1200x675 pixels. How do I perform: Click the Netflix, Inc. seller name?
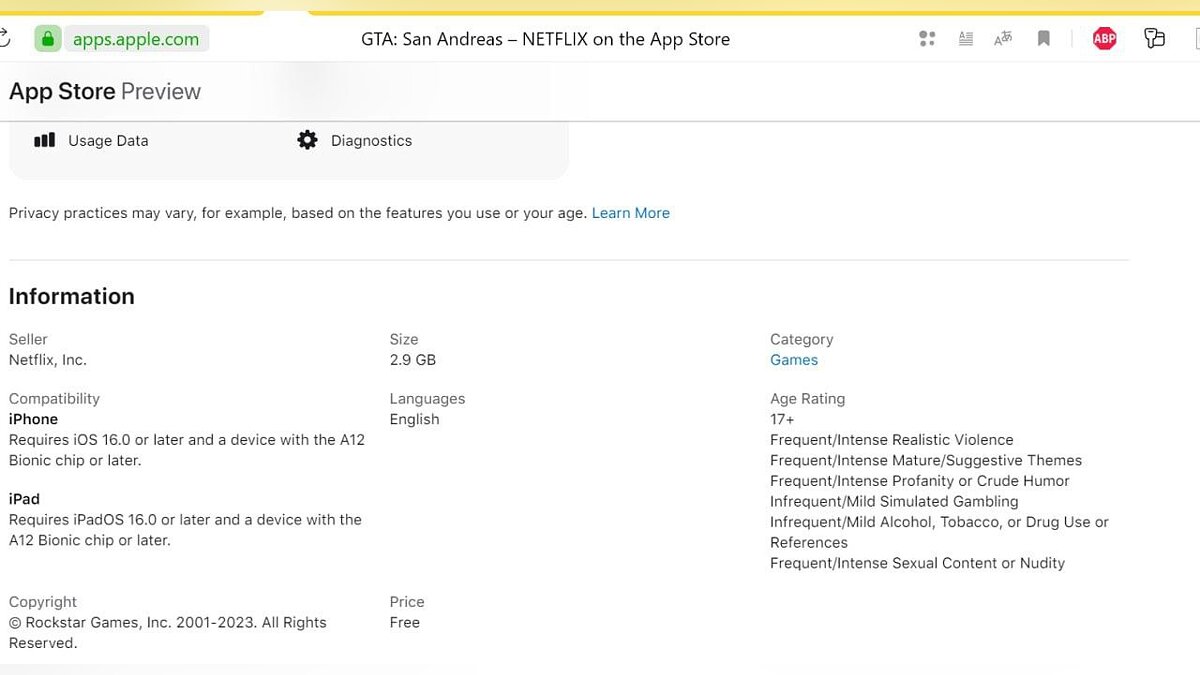[x=48, y=360]
